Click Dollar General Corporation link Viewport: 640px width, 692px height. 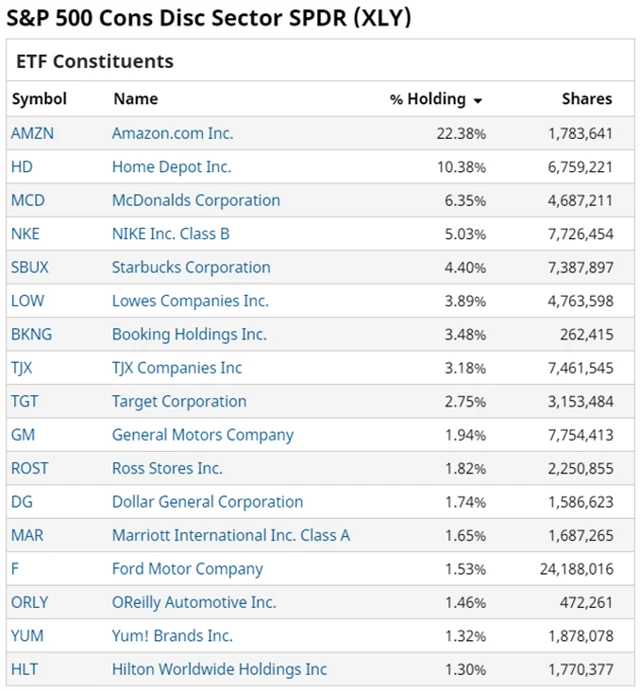207,502
